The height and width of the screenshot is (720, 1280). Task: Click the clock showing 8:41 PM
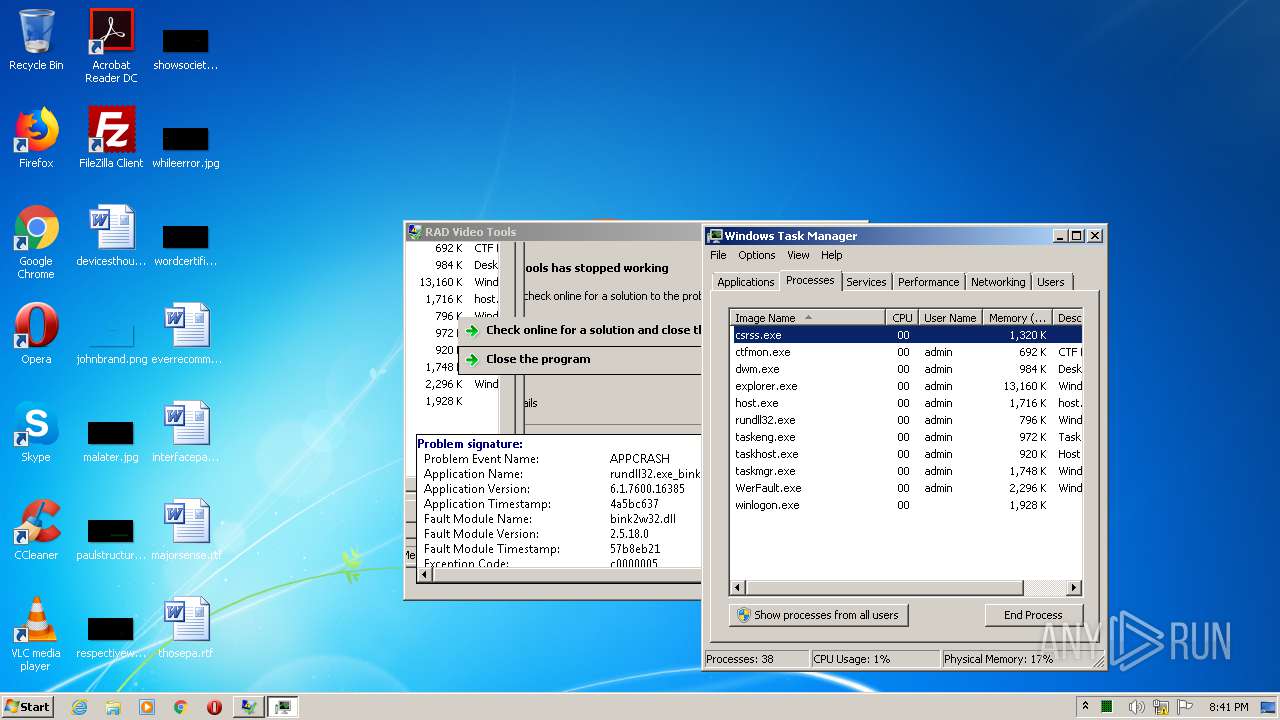1228,707
